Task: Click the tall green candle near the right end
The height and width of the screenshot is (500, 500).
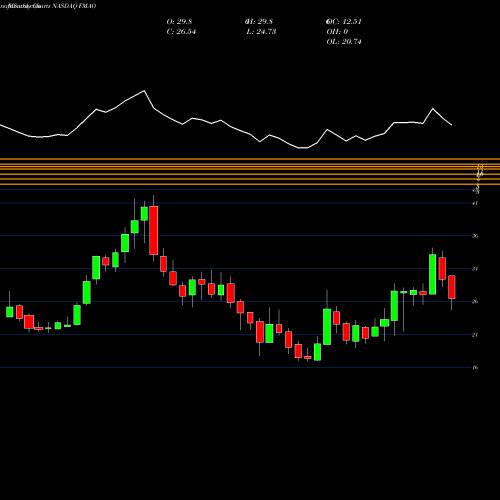Action: [x=432, y=274]
